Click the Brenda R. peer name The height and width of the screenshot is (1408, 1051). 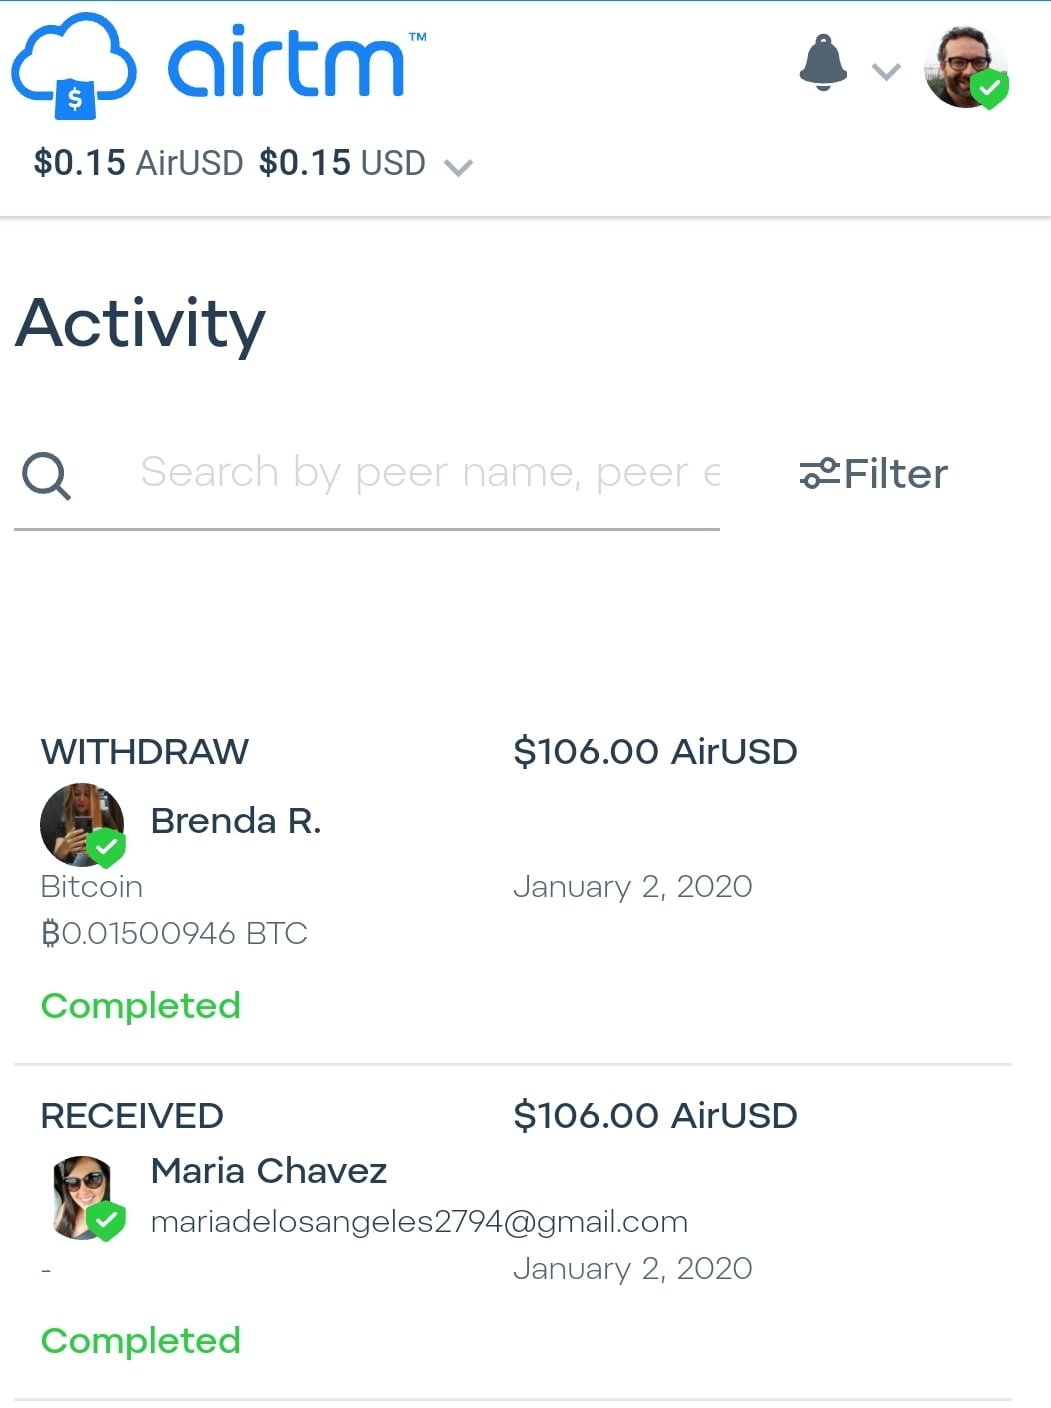point(236,821)
